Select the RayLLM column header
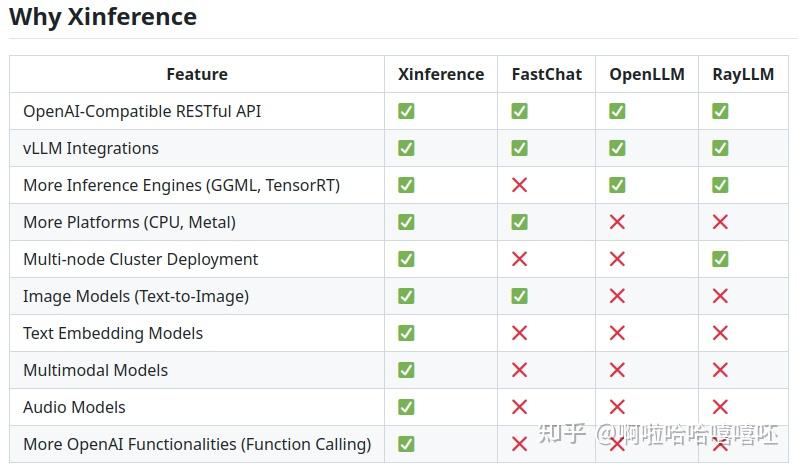This screenshot has height=467, width=798. click(743, 74)
